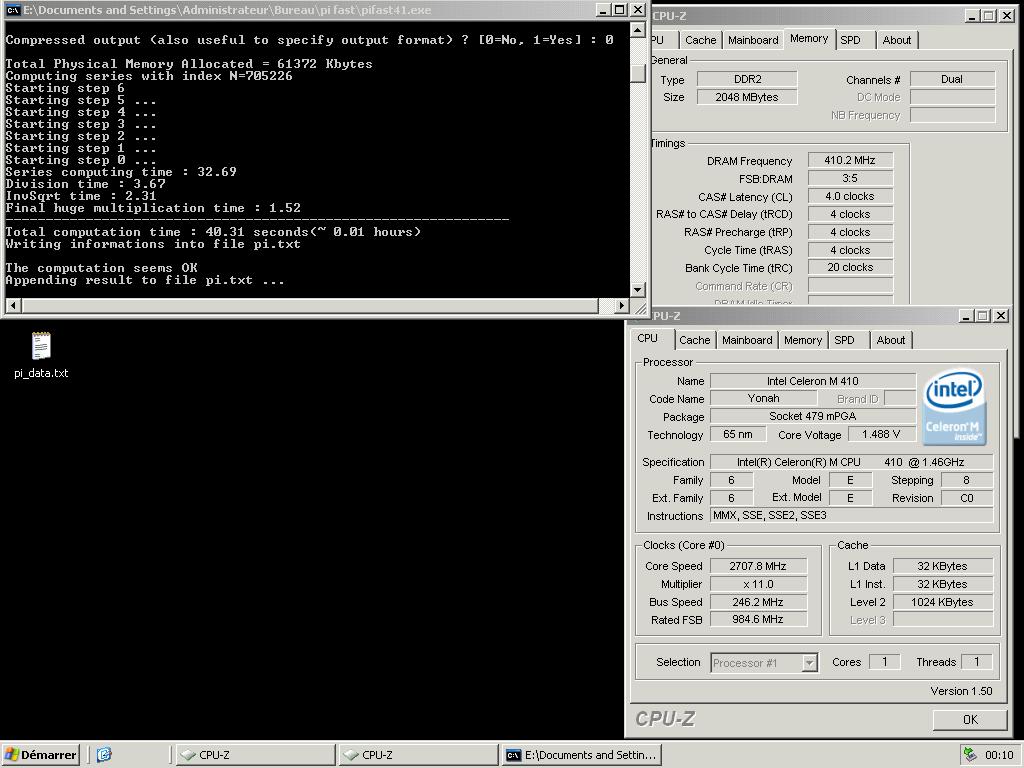The height and width of the screenshot is (768, 1024).
Task: Open Cache tab in upper CPU-Z memory window
Action: (701, 40)
